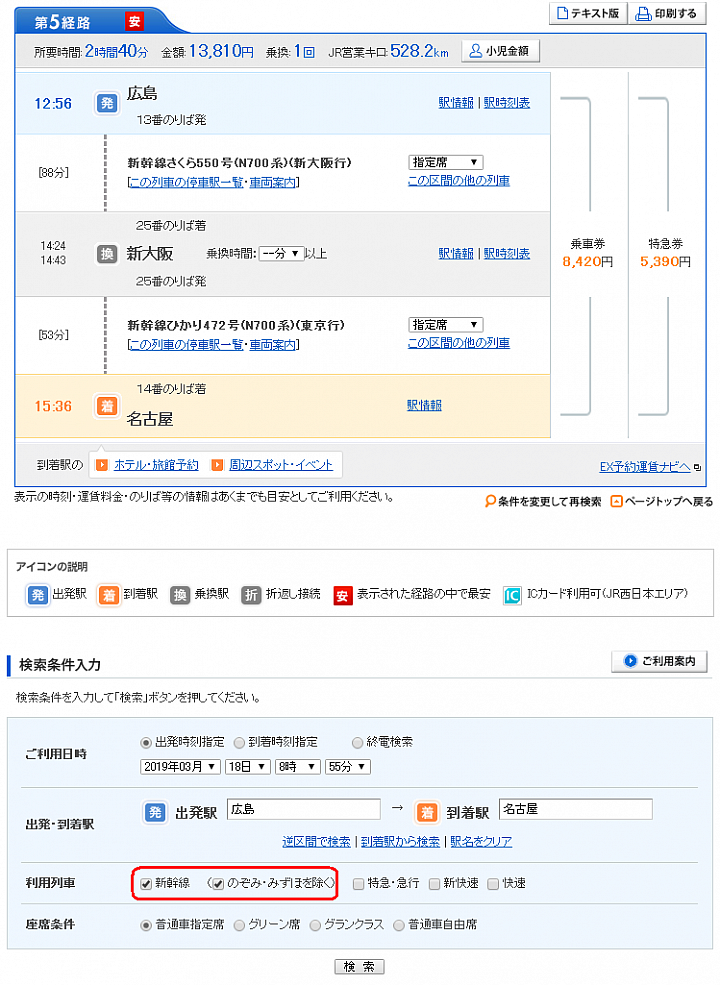Click the blue 発 departure icon beside 広島 at 12:56
The height and width of the screenshot is (985, 720).
107,103
